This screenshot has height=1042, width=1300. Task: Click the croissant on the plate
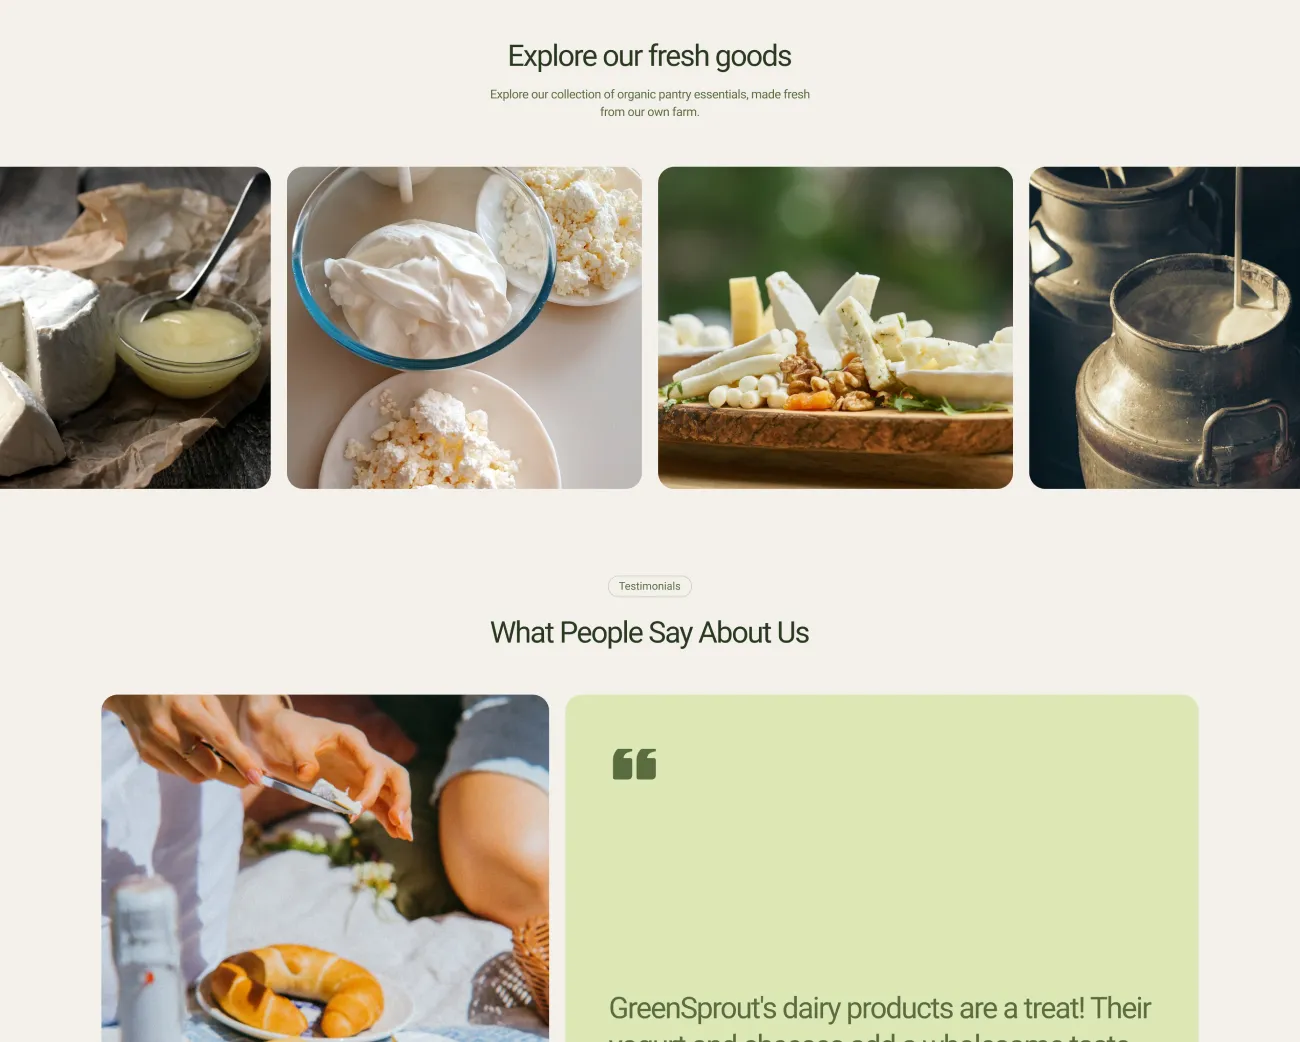tap(296, 990)
